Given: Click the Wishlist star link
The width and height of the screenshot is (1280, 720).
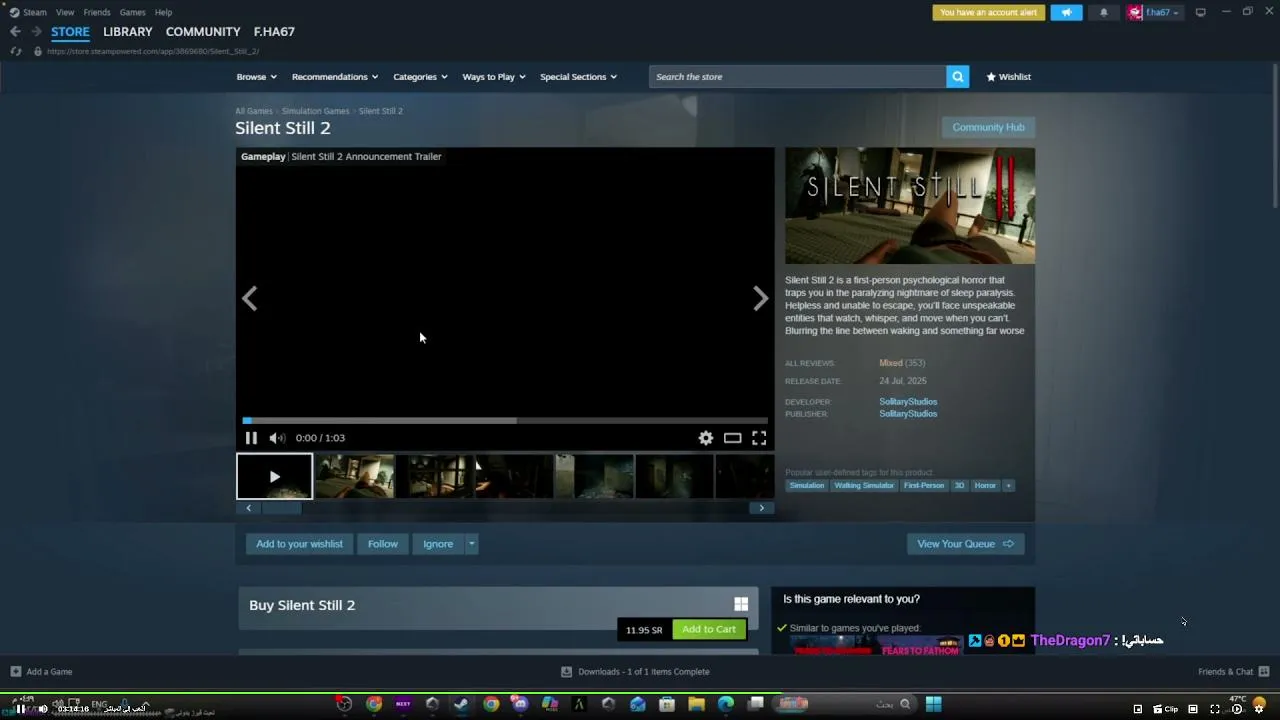Looking at the screenshot, I should 1008,77.
